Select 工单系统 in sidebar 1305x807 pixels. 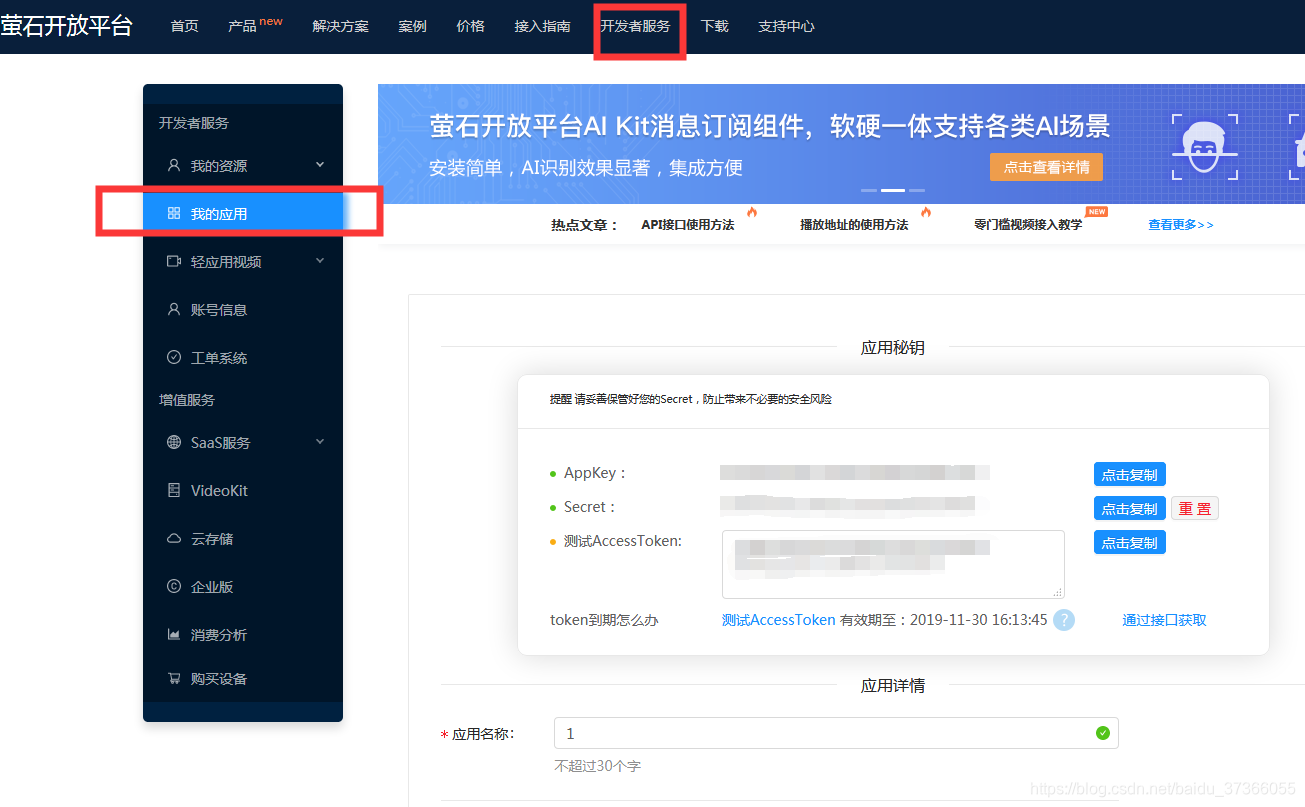243,357
